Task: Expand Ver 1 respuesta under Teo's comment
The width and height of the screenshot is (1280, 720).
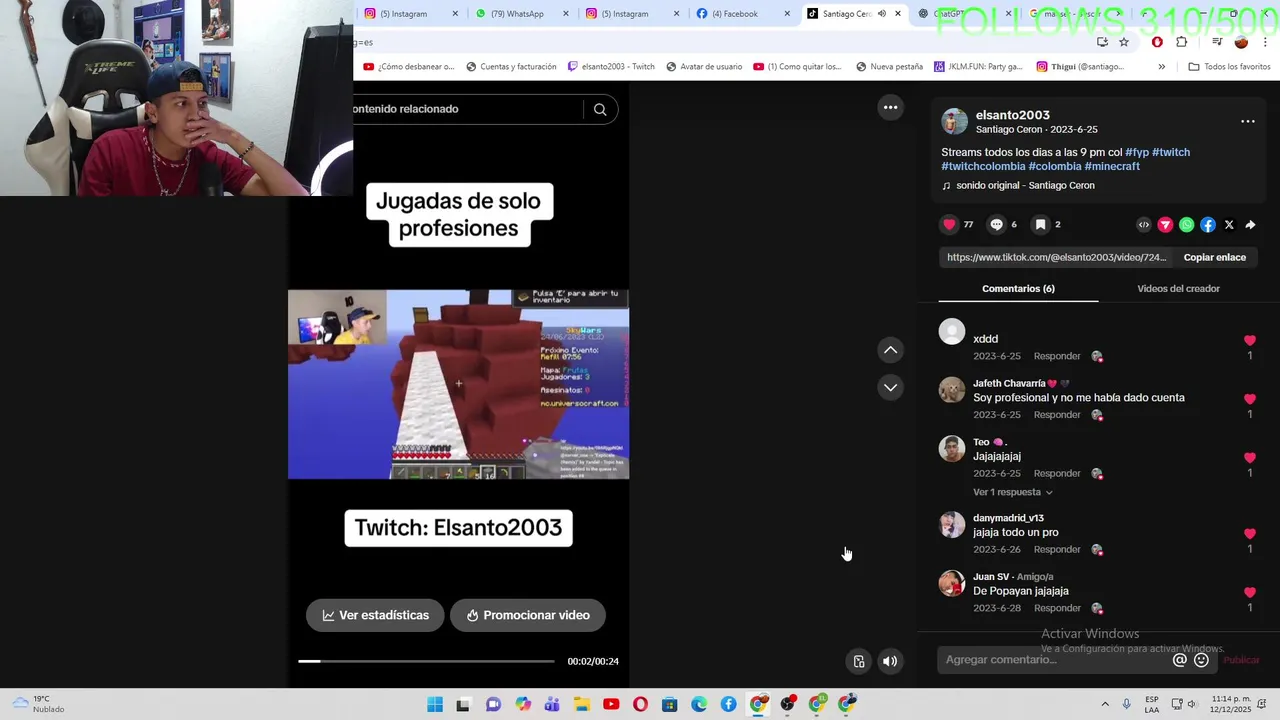Action: (x=1012, y=492)
